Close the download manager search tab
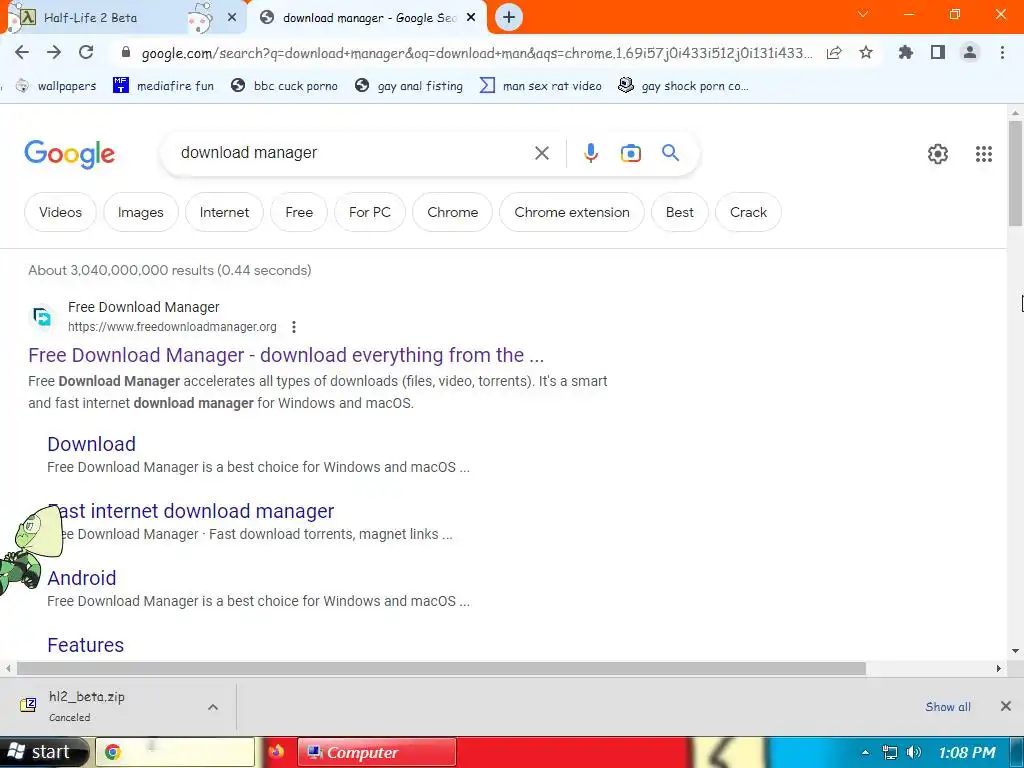The height and width of the screenshot is (768, 1024). click(x=471, y=18)
